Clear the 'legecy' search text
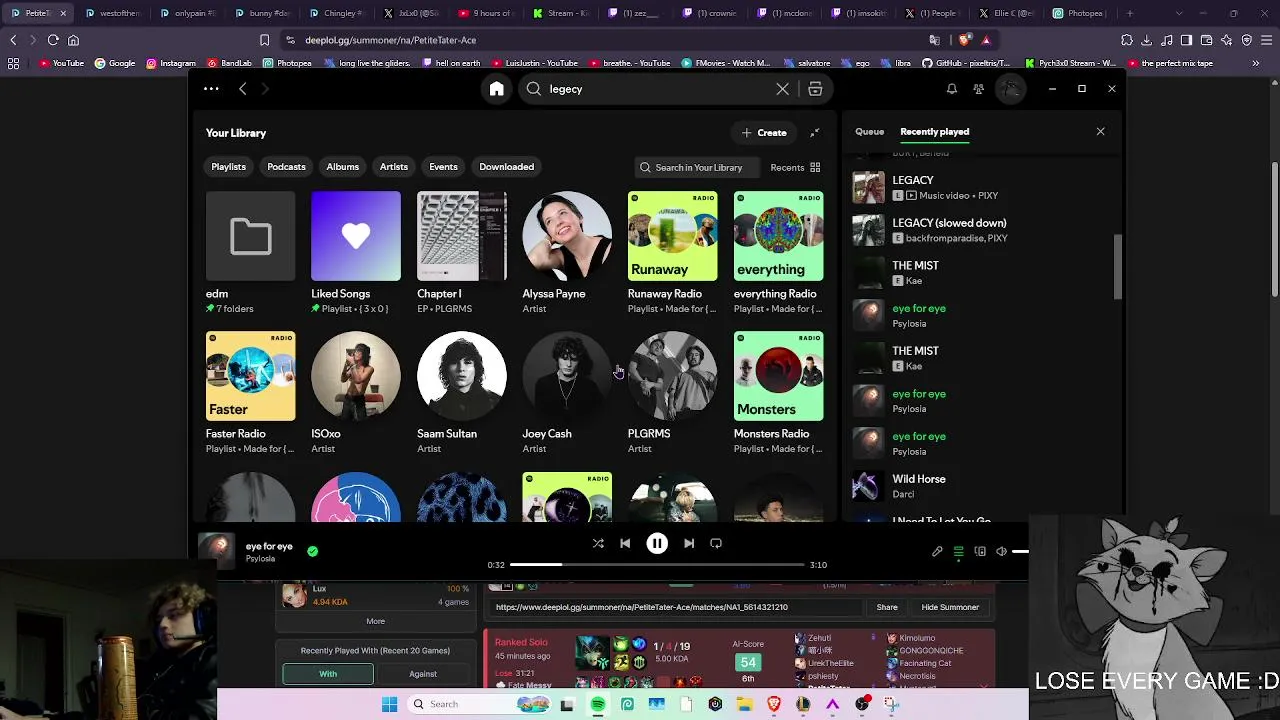The image size is (1280, 720). click(782, 89)
